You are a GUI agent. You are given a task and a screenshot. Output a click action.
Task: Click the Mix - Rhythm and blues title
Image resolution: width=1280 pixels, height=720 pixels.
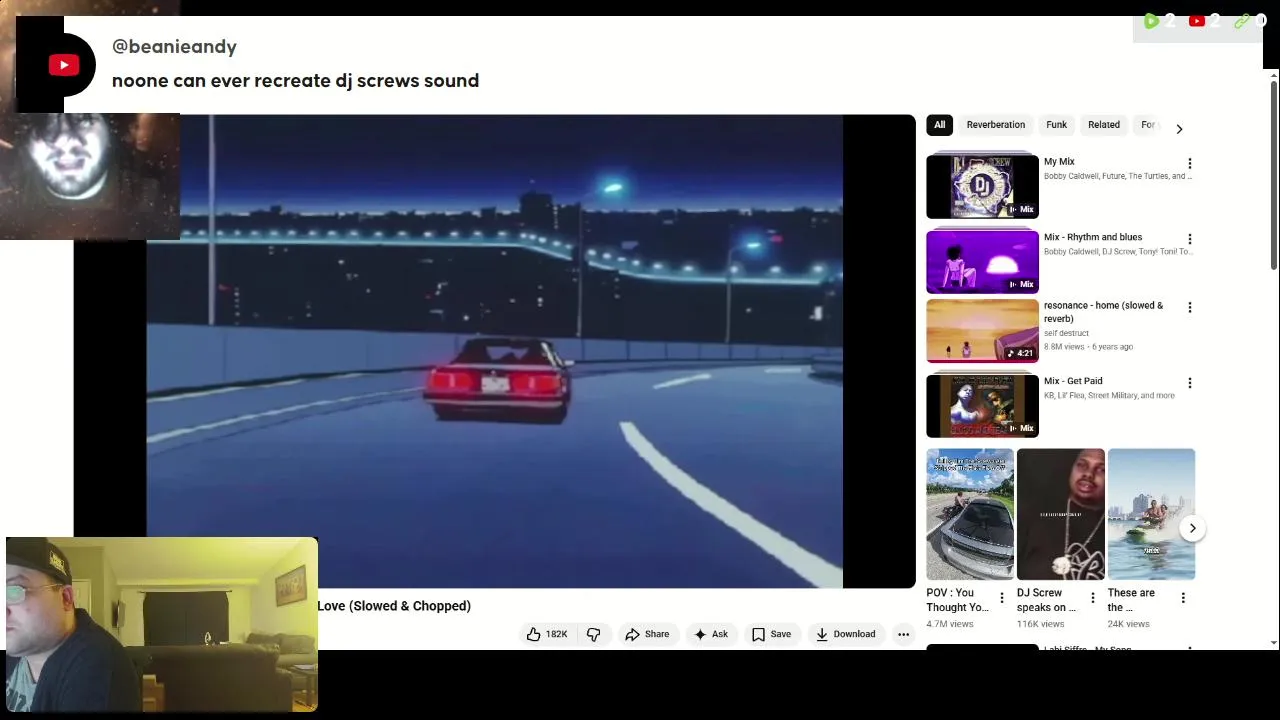(1093, 238)
